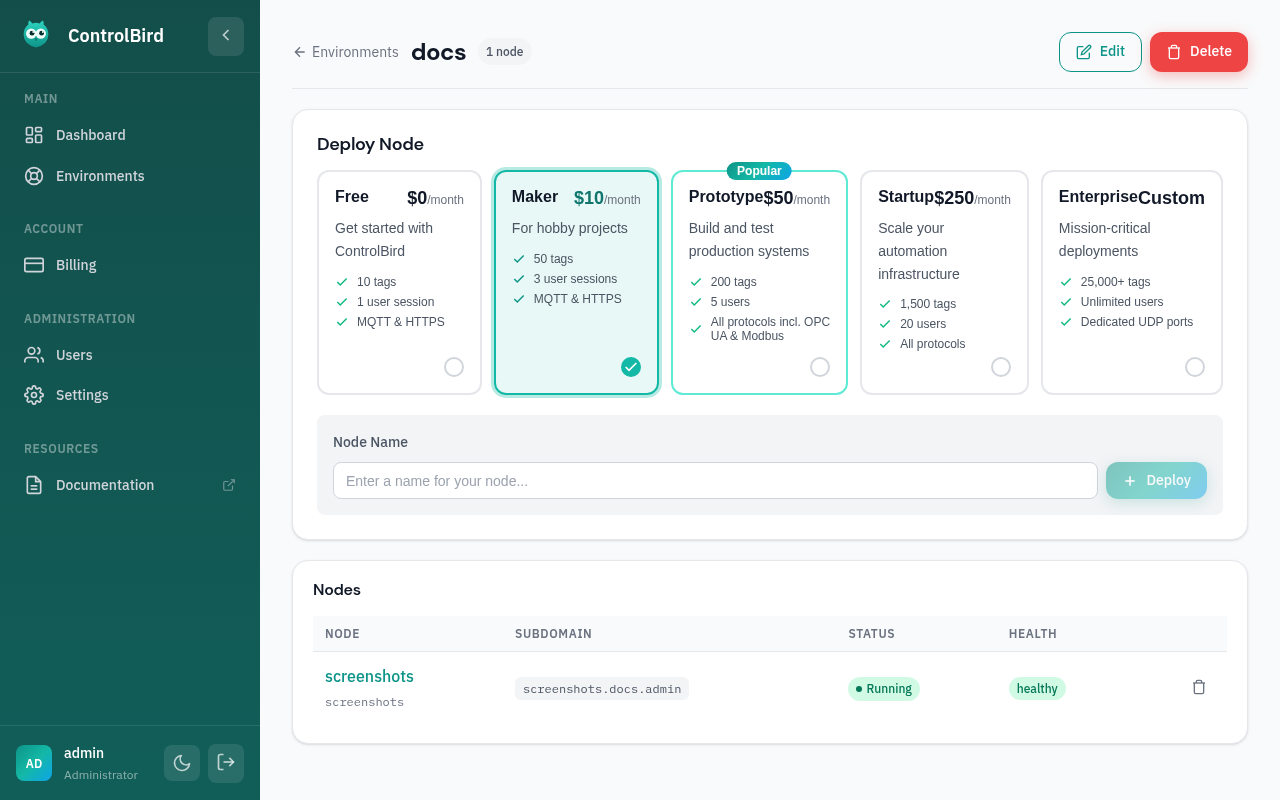Click the '25,000+ tags' feature text
Image resolution: width=1280 pixels, height=800 pixels.
pyautogui.click(x=1116, y=282)
